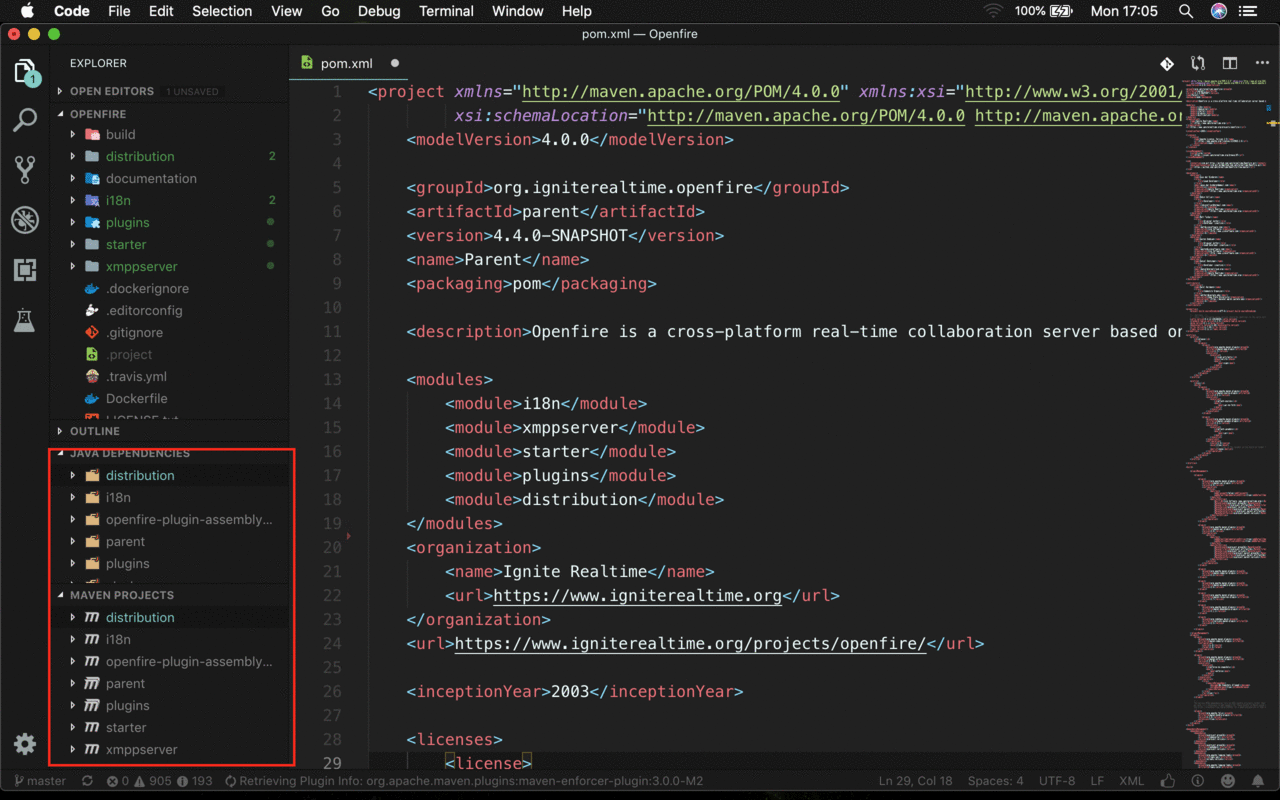Click the Split Editor Right icon
1280x800 pixels.
[x=1230, y=63]
